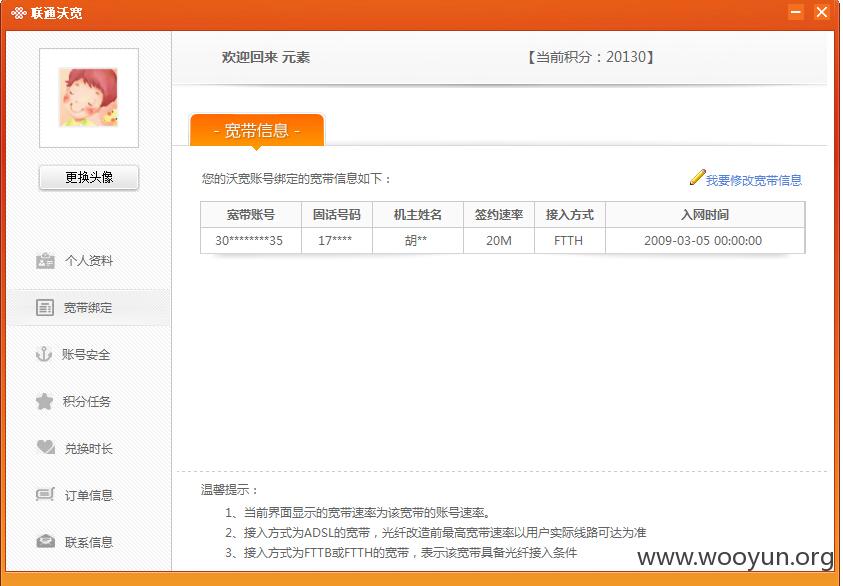Click the 个人资料 ID card icon

point(45,261)
